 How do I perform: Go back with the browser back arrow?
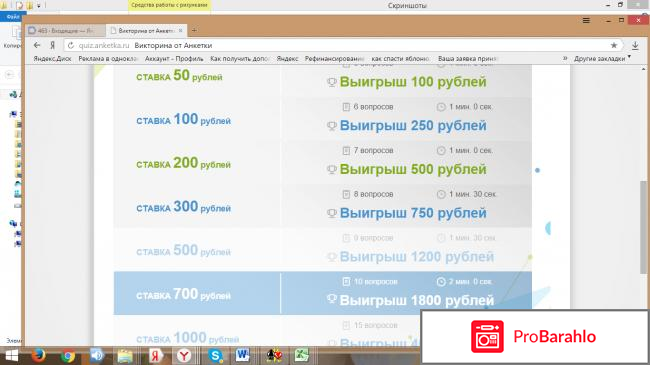point(37,45)
